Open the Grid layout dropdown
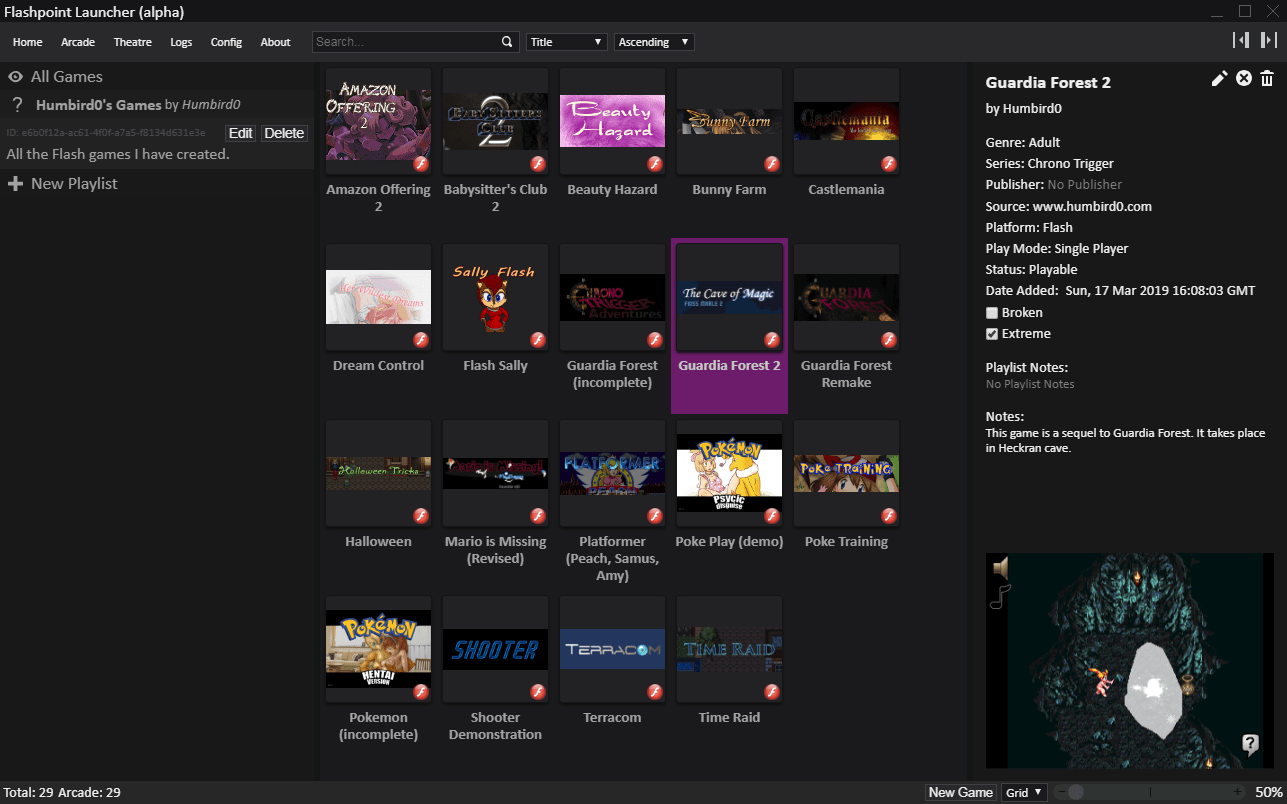 [x=1024, y=792]
